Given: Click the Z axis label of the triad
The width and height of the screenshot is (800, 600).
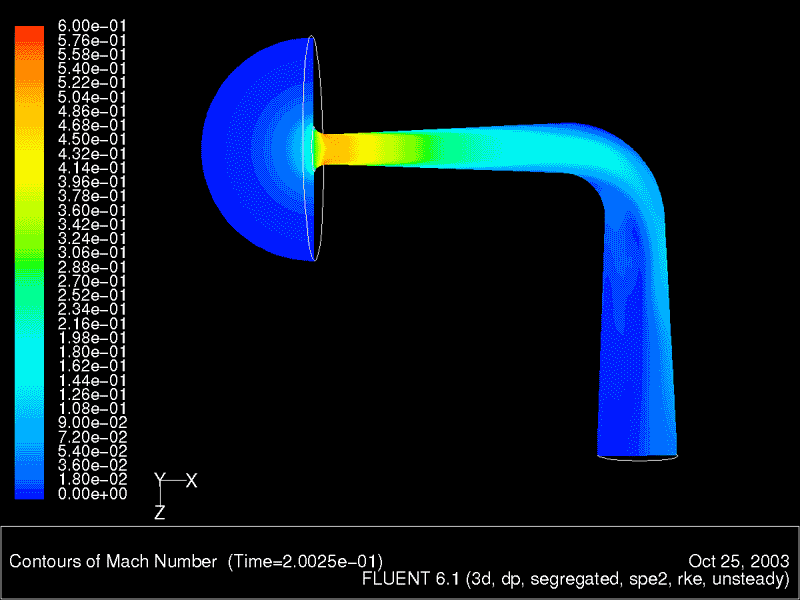Looking at the screenshot, I should pos(160,512).
